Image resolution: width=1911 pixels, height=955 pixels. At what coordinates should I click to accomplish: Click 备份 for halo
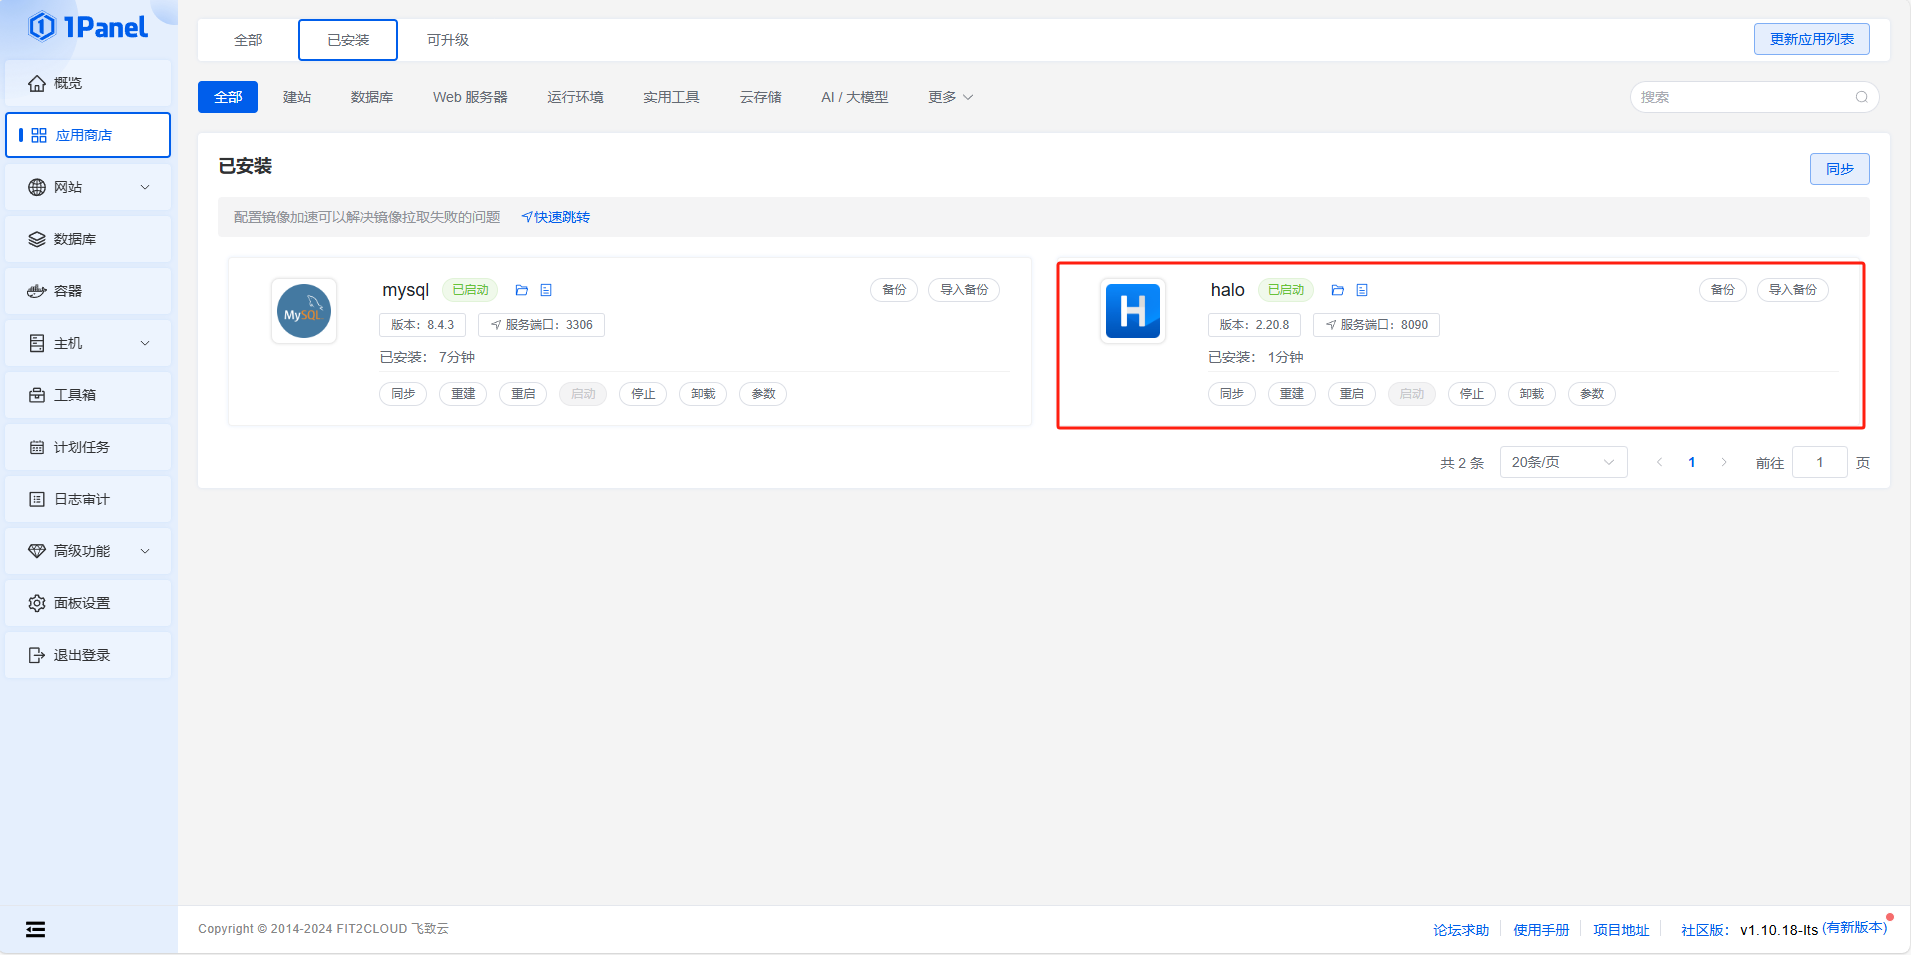coord(1723,290)
